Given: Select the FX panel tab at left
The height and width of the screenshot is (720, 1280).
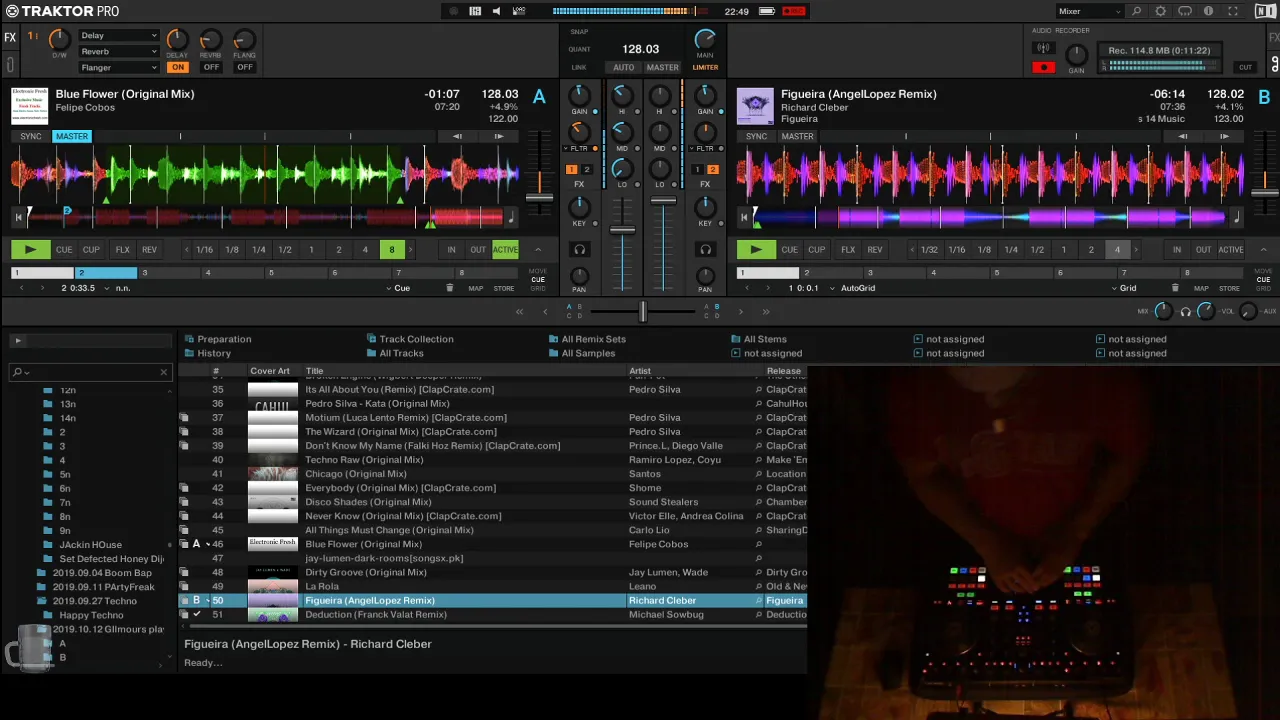Looking at the screenshot, I should [10, 38].
